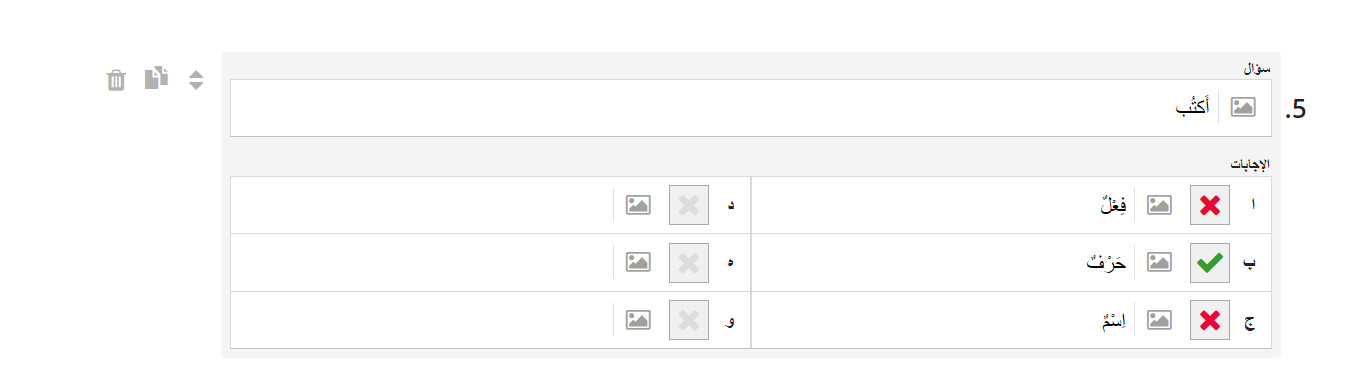Reorder question using up-down arrows handle

[196, 80]
